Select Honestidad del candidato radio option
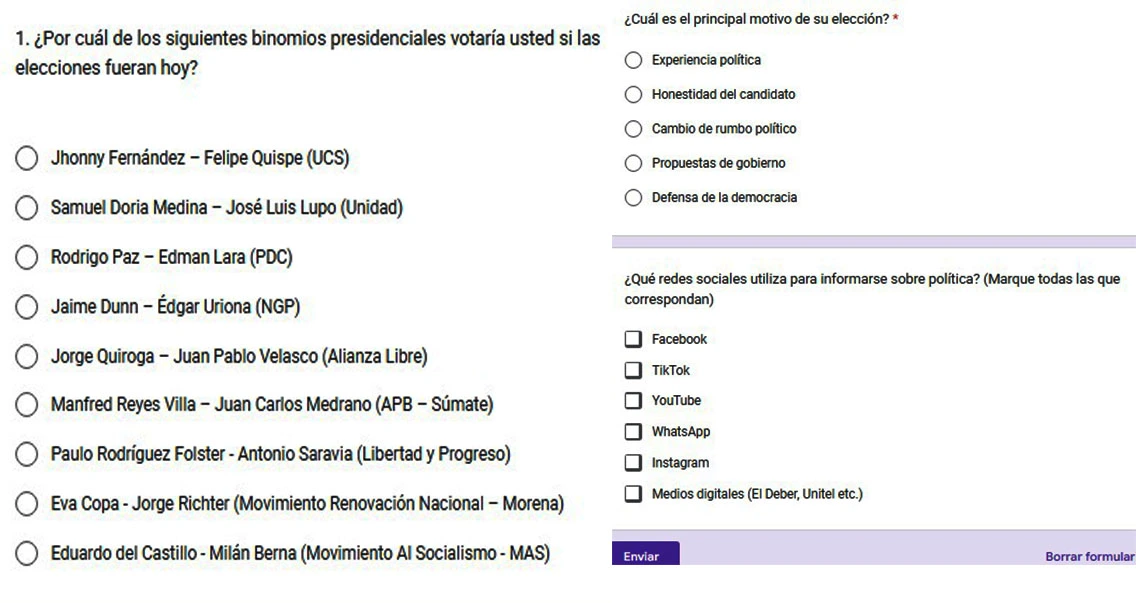 (633, 94)
